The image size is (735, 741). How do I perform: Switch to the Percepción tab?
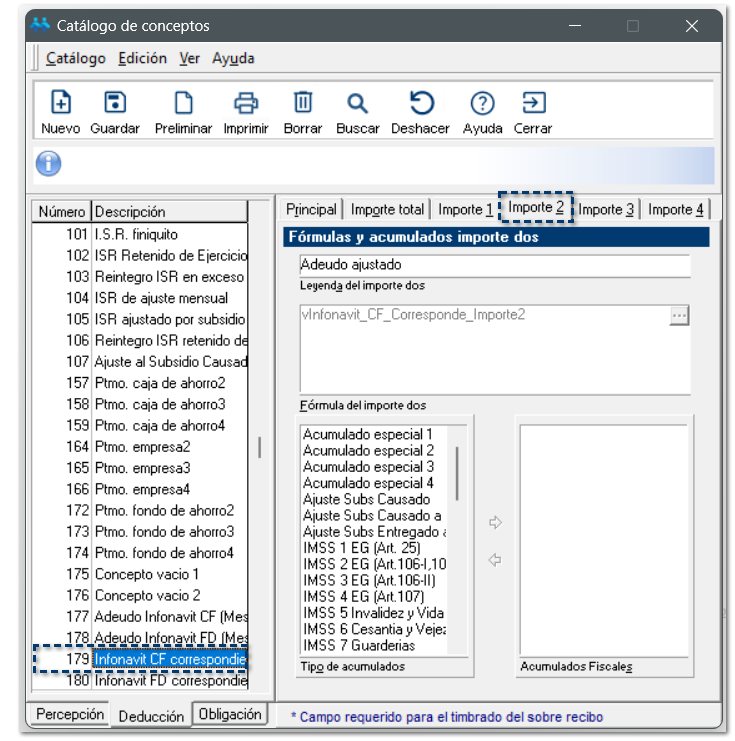(70, 715)
